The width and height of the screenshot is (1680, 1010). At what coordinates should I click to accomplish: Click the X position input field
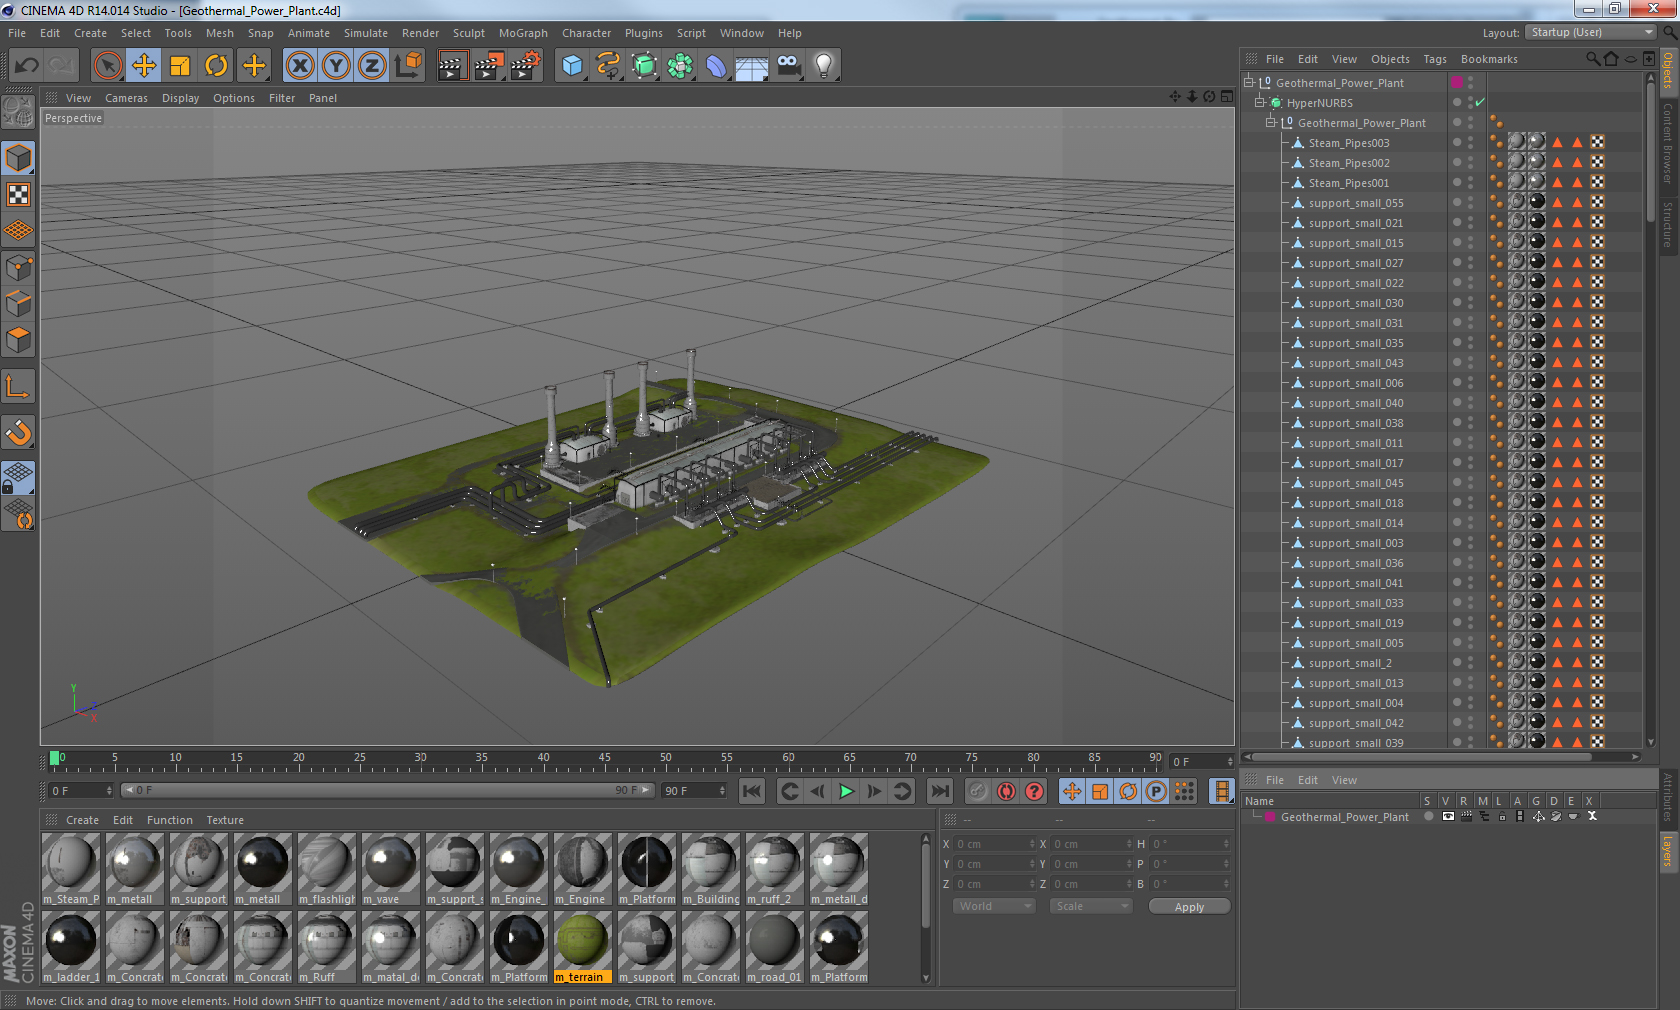coord(996,844)
